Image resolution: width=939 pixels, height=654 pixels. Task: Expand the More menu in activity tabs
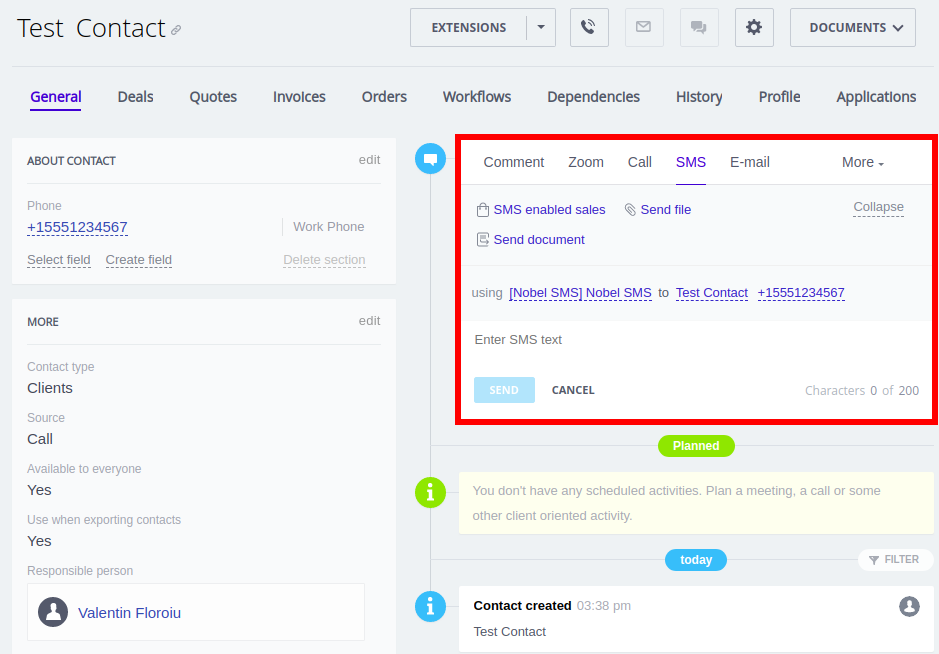[x=862, y=162]
